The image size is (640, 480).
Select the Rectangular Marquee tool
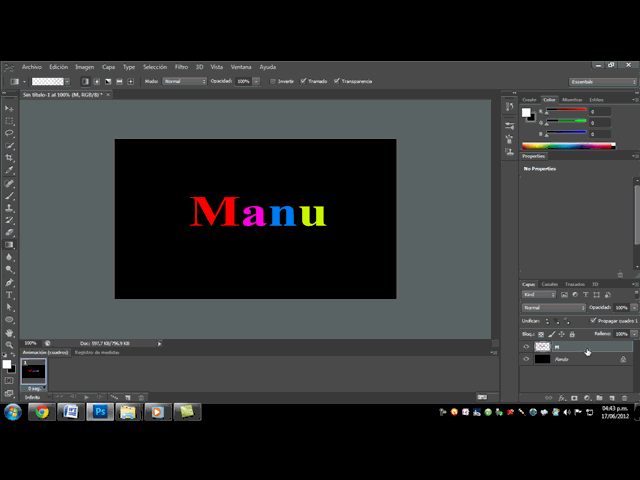tap(9, 121)
